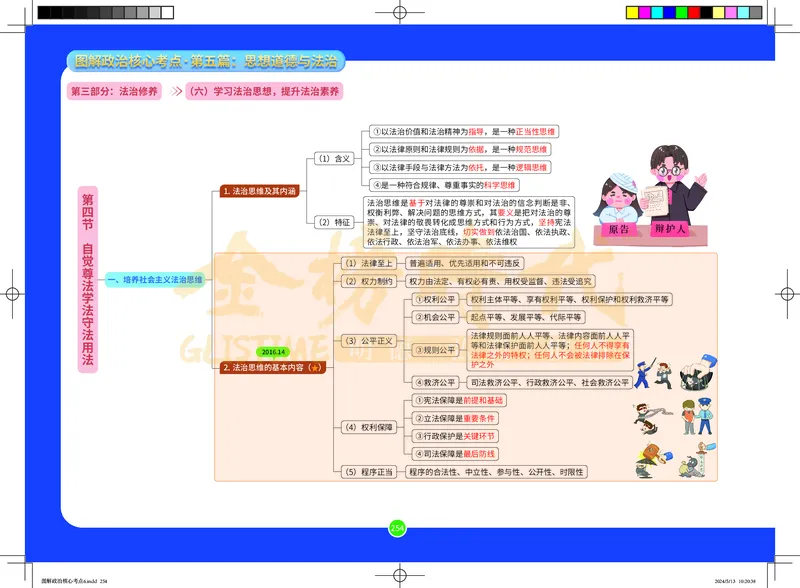Select the fishing net cartoon illustration
The image size is (800, 588).
tap(697, 373)
